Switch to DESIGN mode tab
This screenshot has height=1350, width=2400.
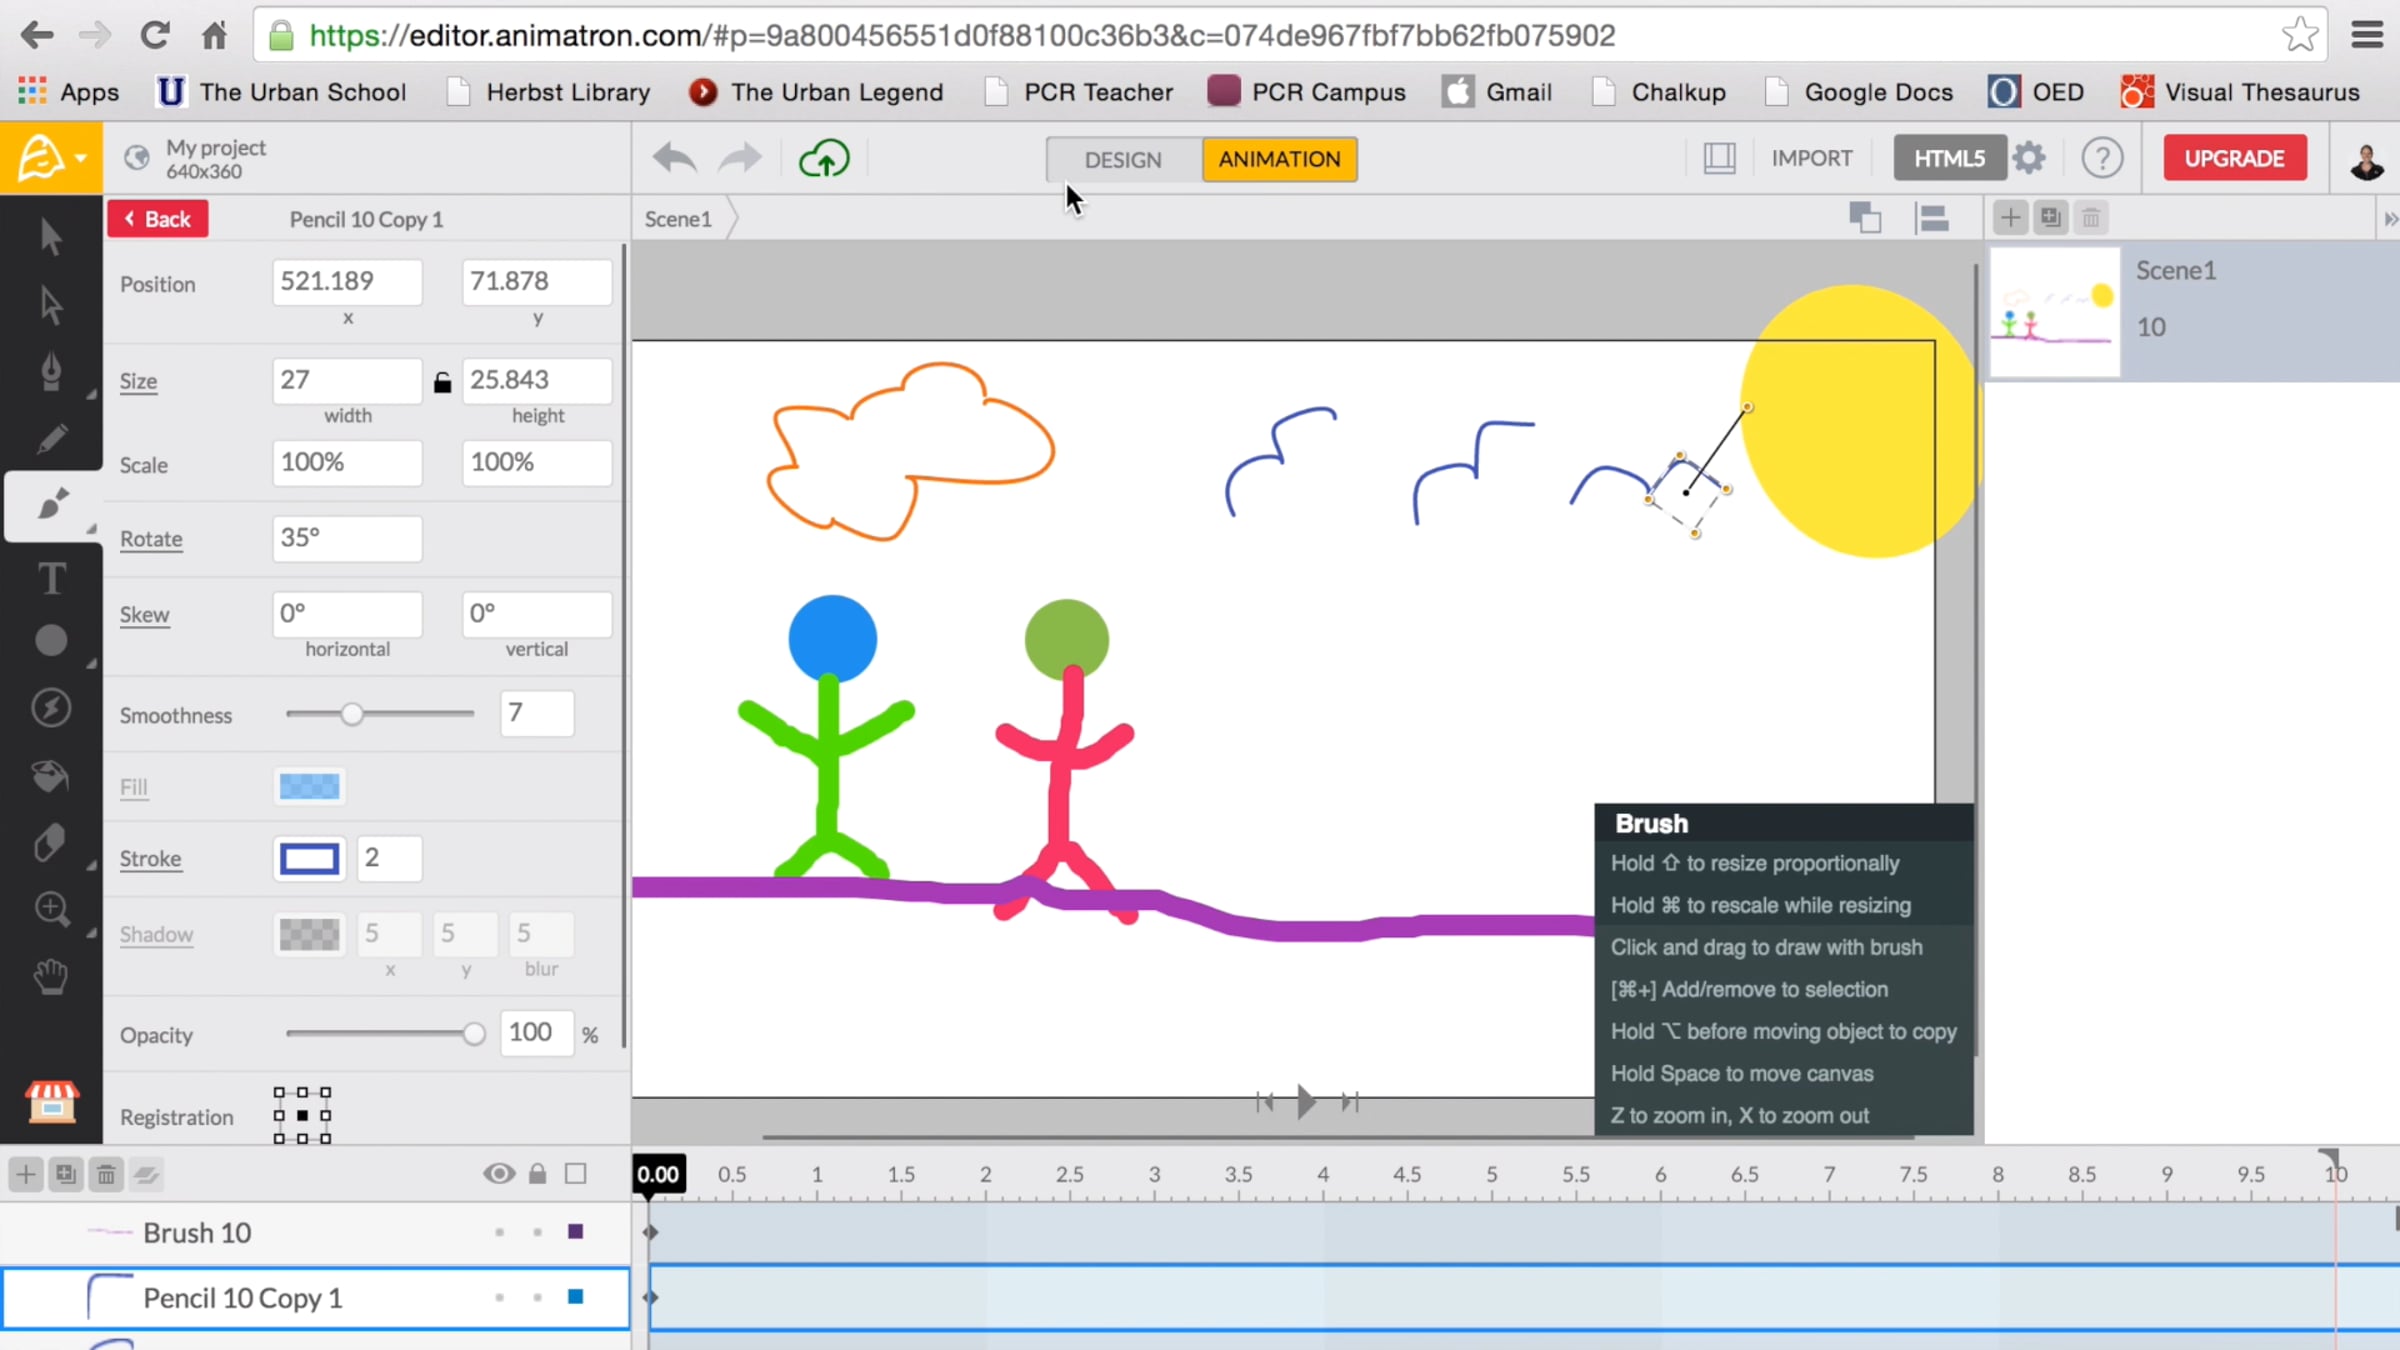[1123, 160]
